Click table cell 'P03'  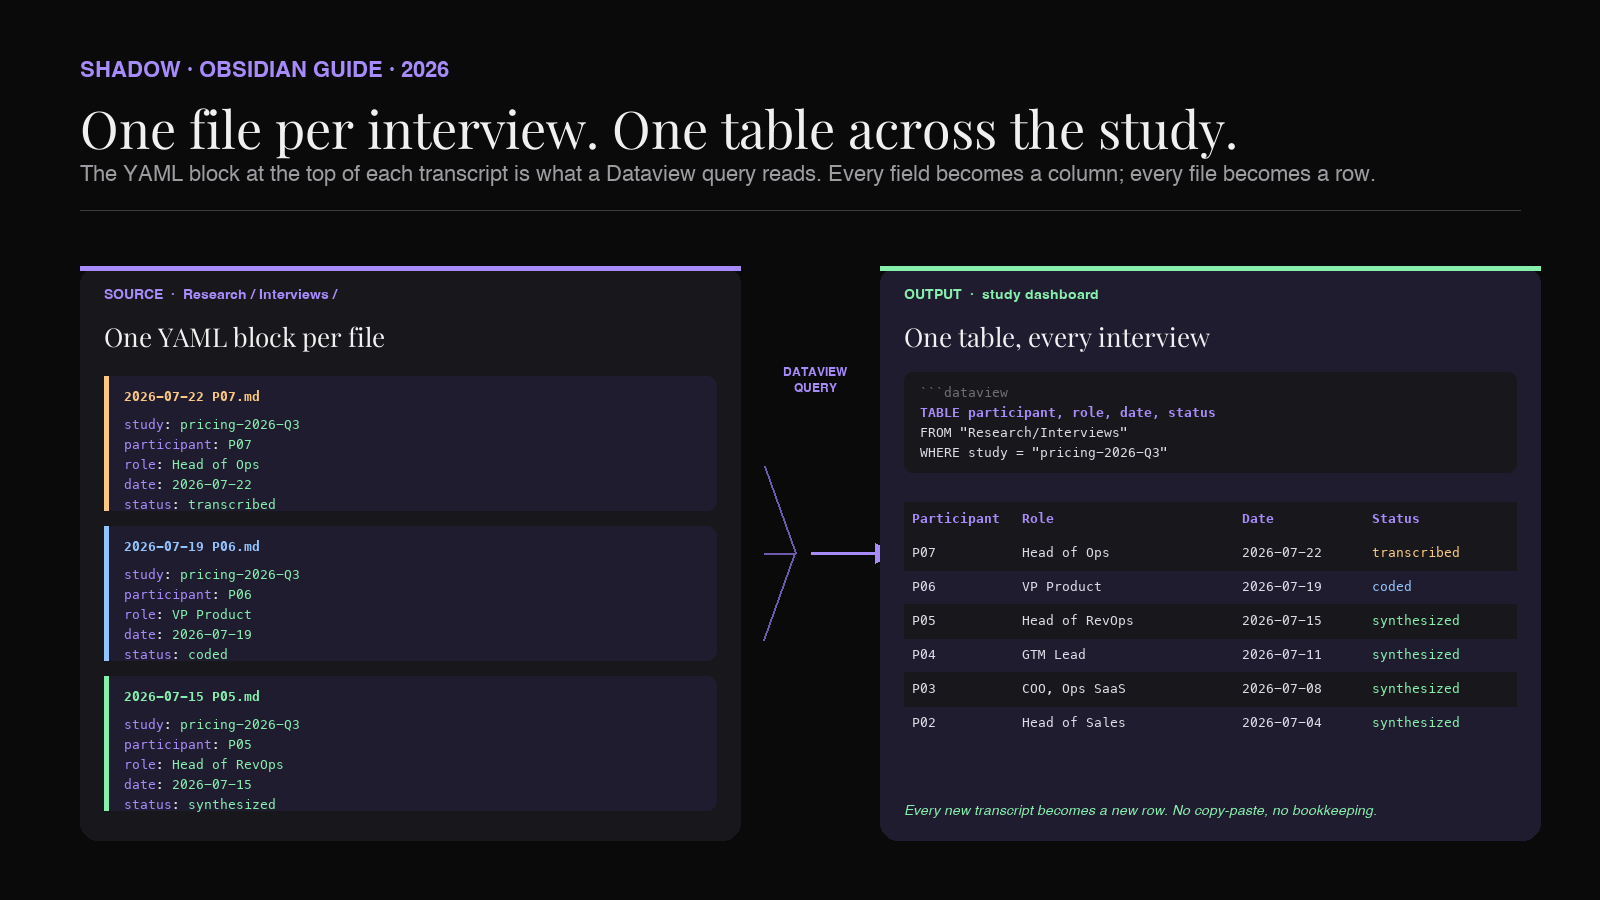coord(924,689)
